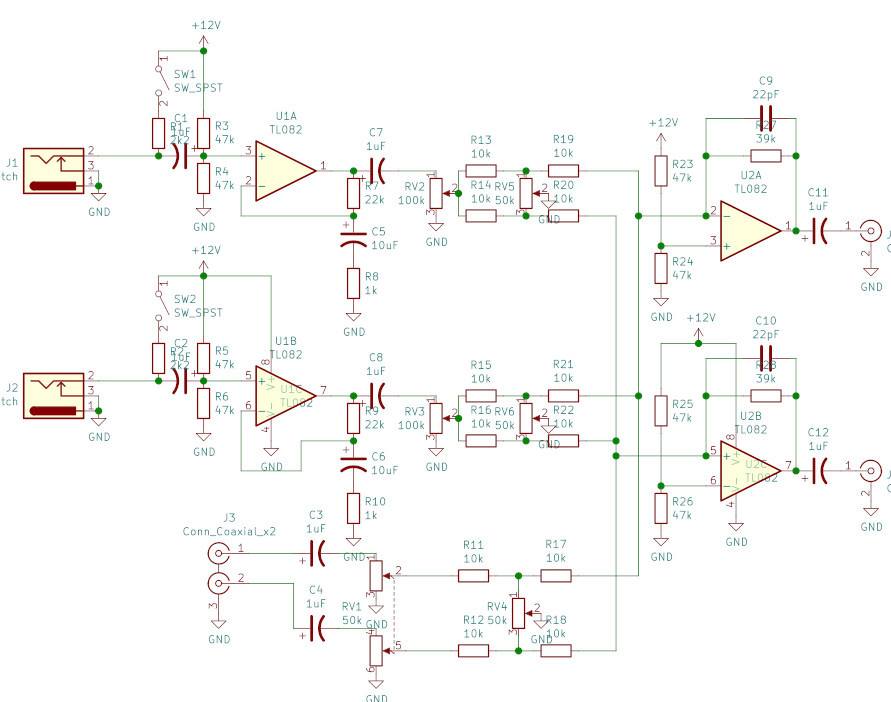Toggle the SW1 SW_SPST switch
The image size is (891, 702).
click(x=160, y=80)
